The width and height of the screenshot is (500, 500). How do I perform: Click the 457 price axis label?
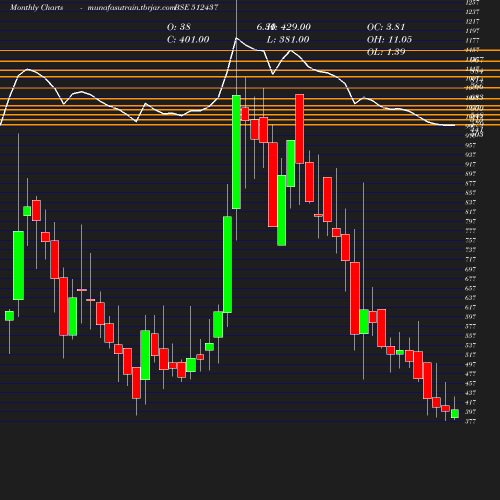tap(470, 383)
